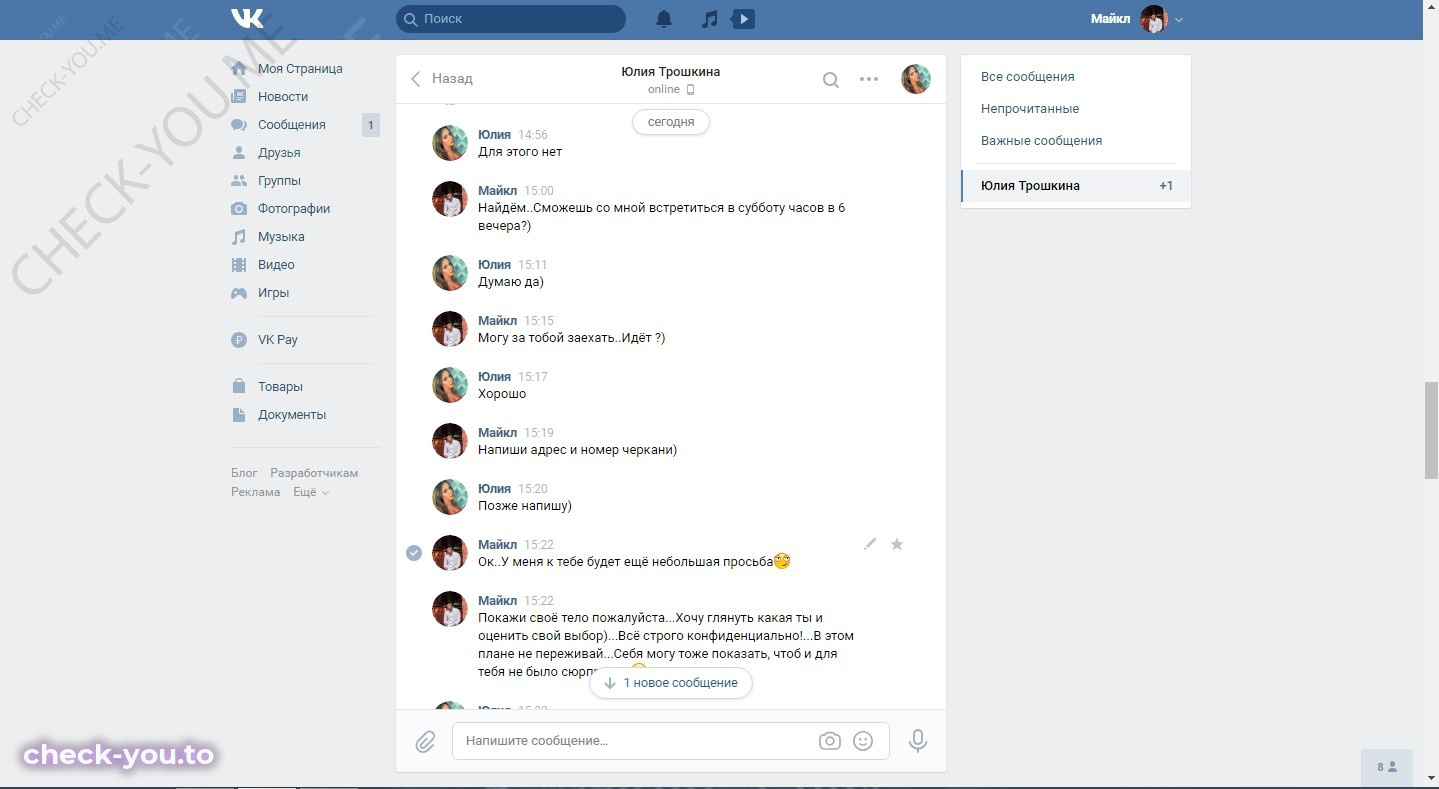Toggle selection checkmark on the 15:22 message
The width and height of the screenshot is (1439, 789).
point(414,553)
